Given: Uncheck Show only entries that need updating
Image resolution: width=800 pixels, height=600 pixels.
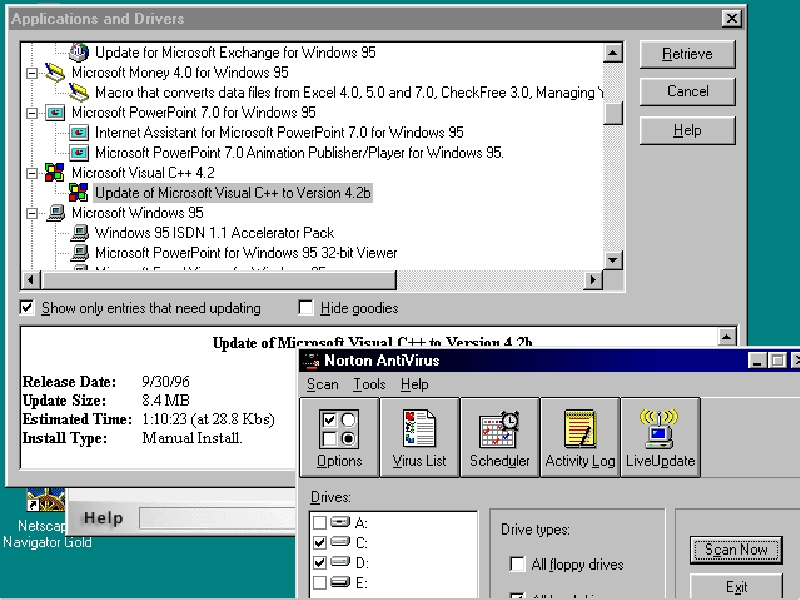Looking at the screenshot, I should [27, 308].
